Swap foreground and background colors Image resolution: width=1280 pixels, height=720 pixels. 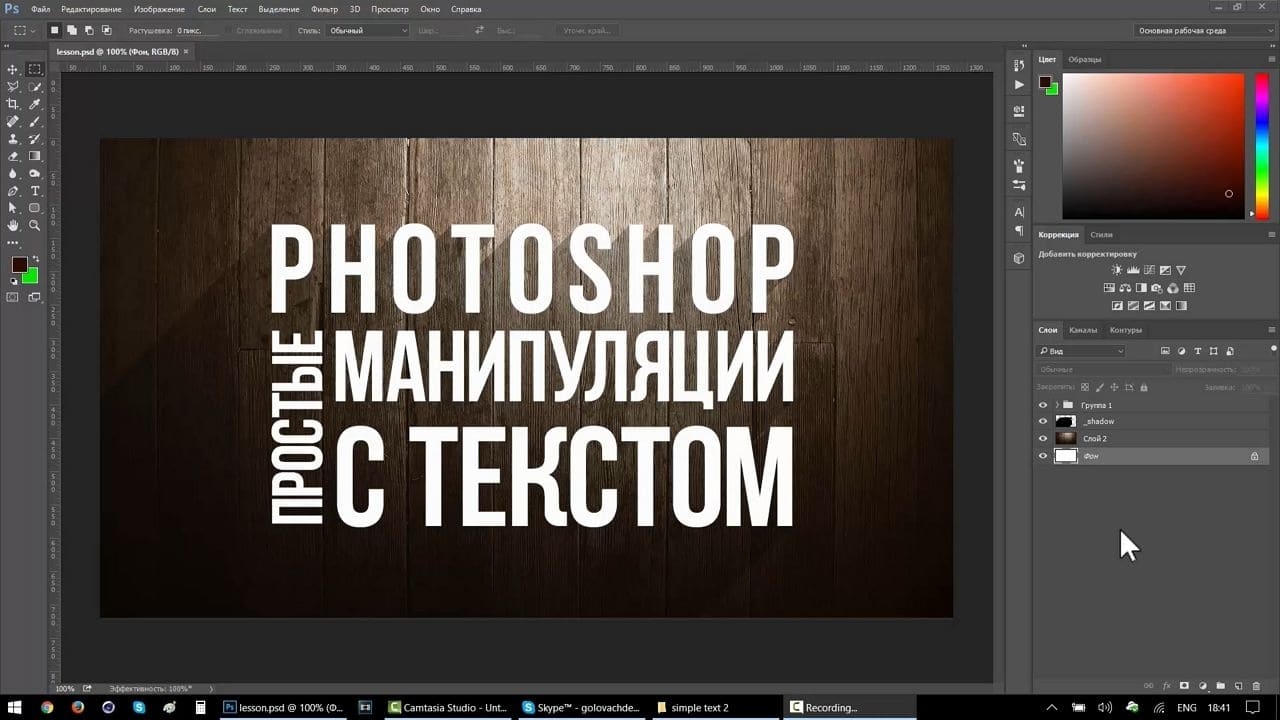tap(34, 258)
